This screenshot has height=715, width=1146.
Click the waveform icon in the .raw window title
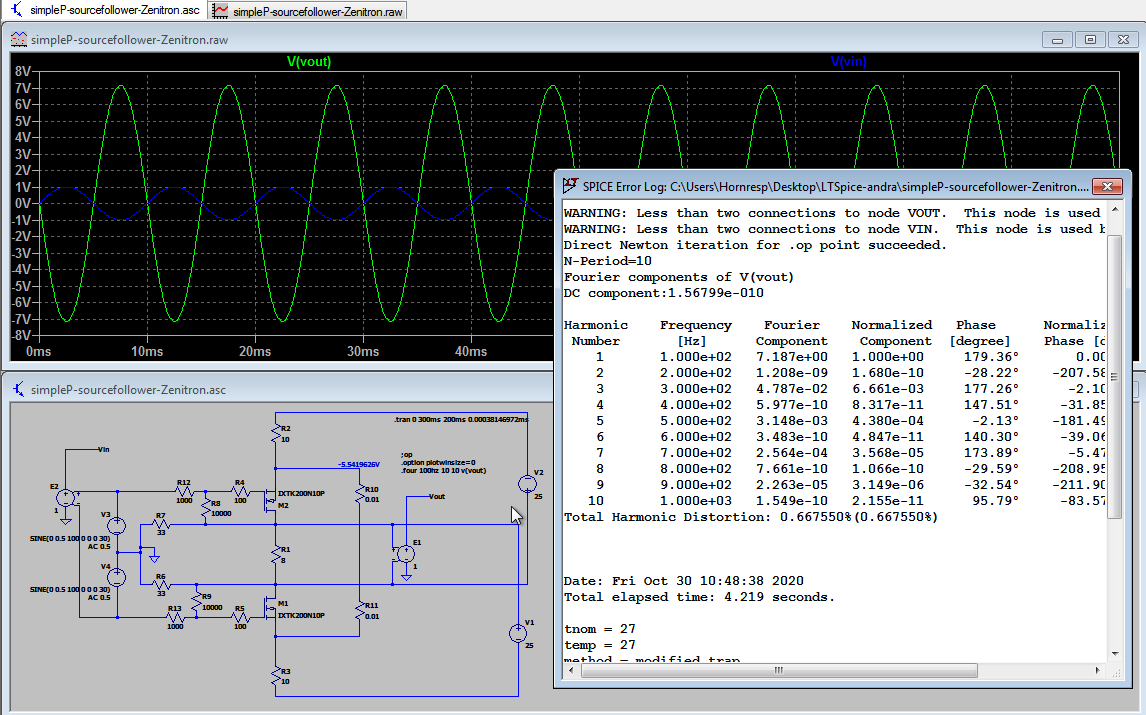tap(18, 39)
